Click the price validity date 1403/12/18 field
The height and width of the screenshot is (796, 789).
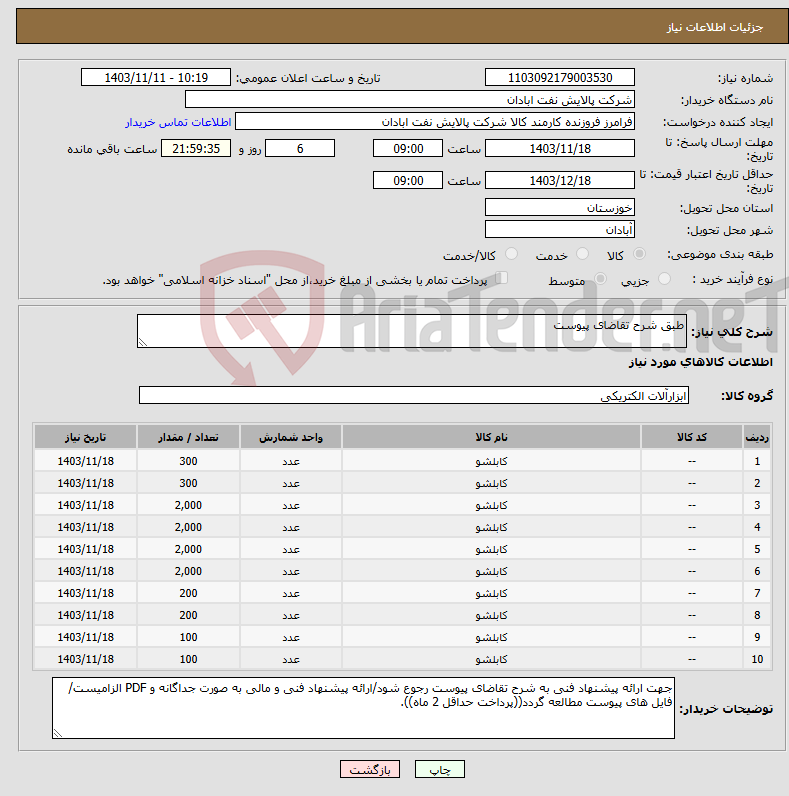point(560,180)
